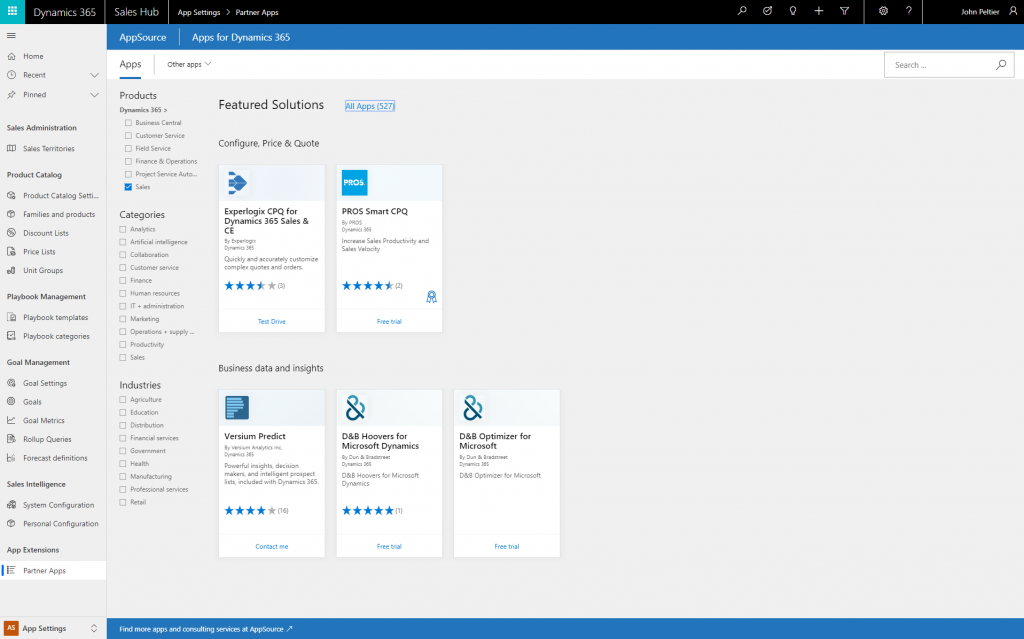Open the Search from the top bar
Viewport: 1024px width, 639px height.
click(742, 12)
